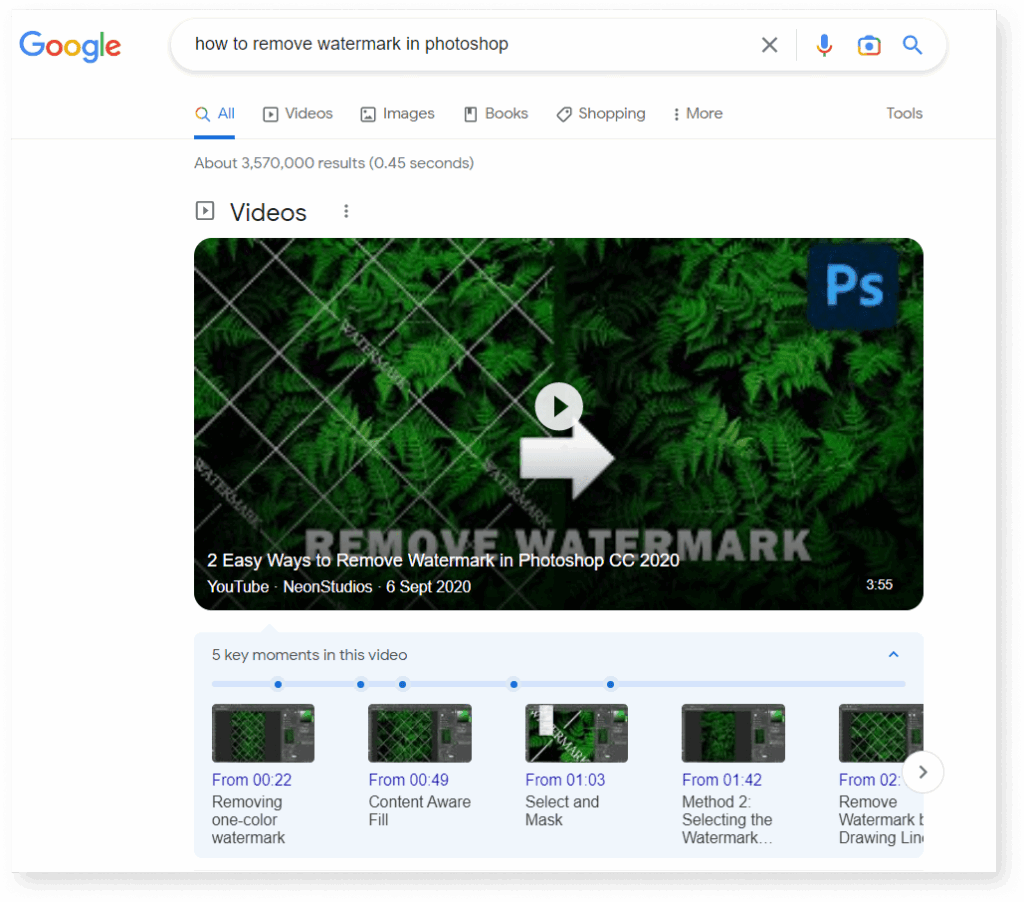Click the Shopping tag icon
This screenshot has height=902, width=1024.
(563, 114)
